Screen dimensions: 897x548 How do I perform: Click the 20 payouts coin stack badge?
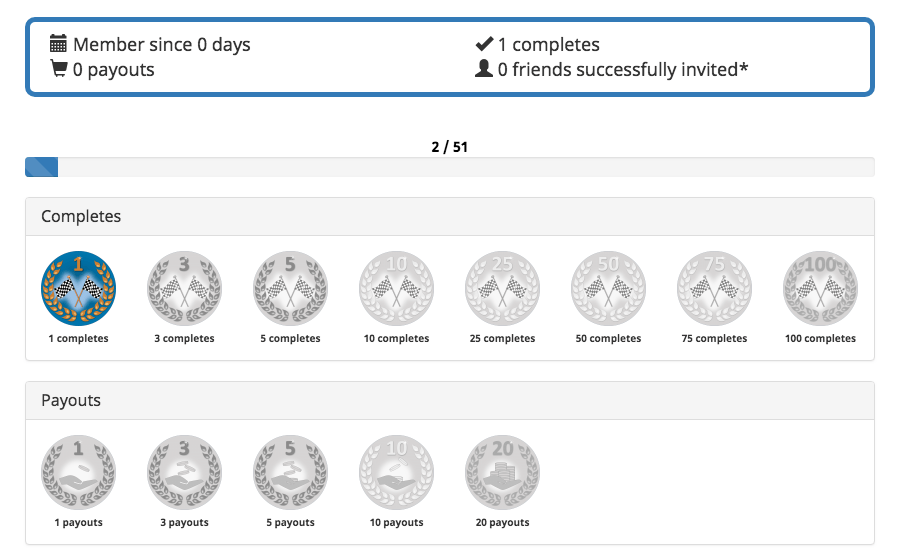point(502,472)
